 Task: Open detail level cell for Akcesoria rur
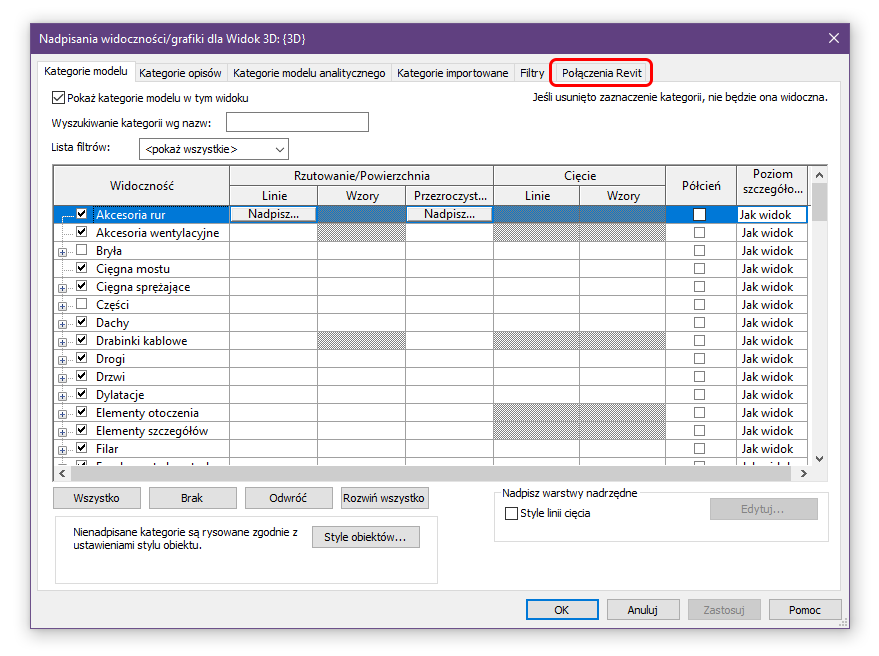(772, 214)
